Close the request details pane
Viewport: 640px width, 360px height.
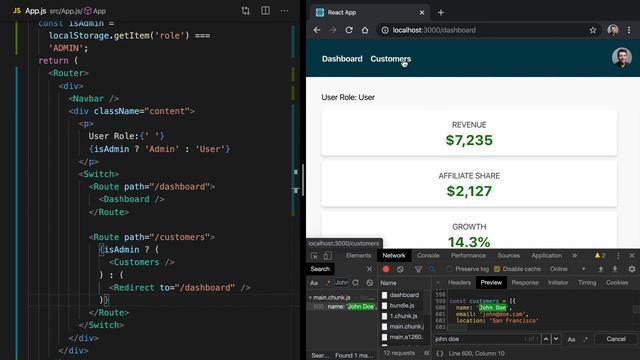[438, 282]
